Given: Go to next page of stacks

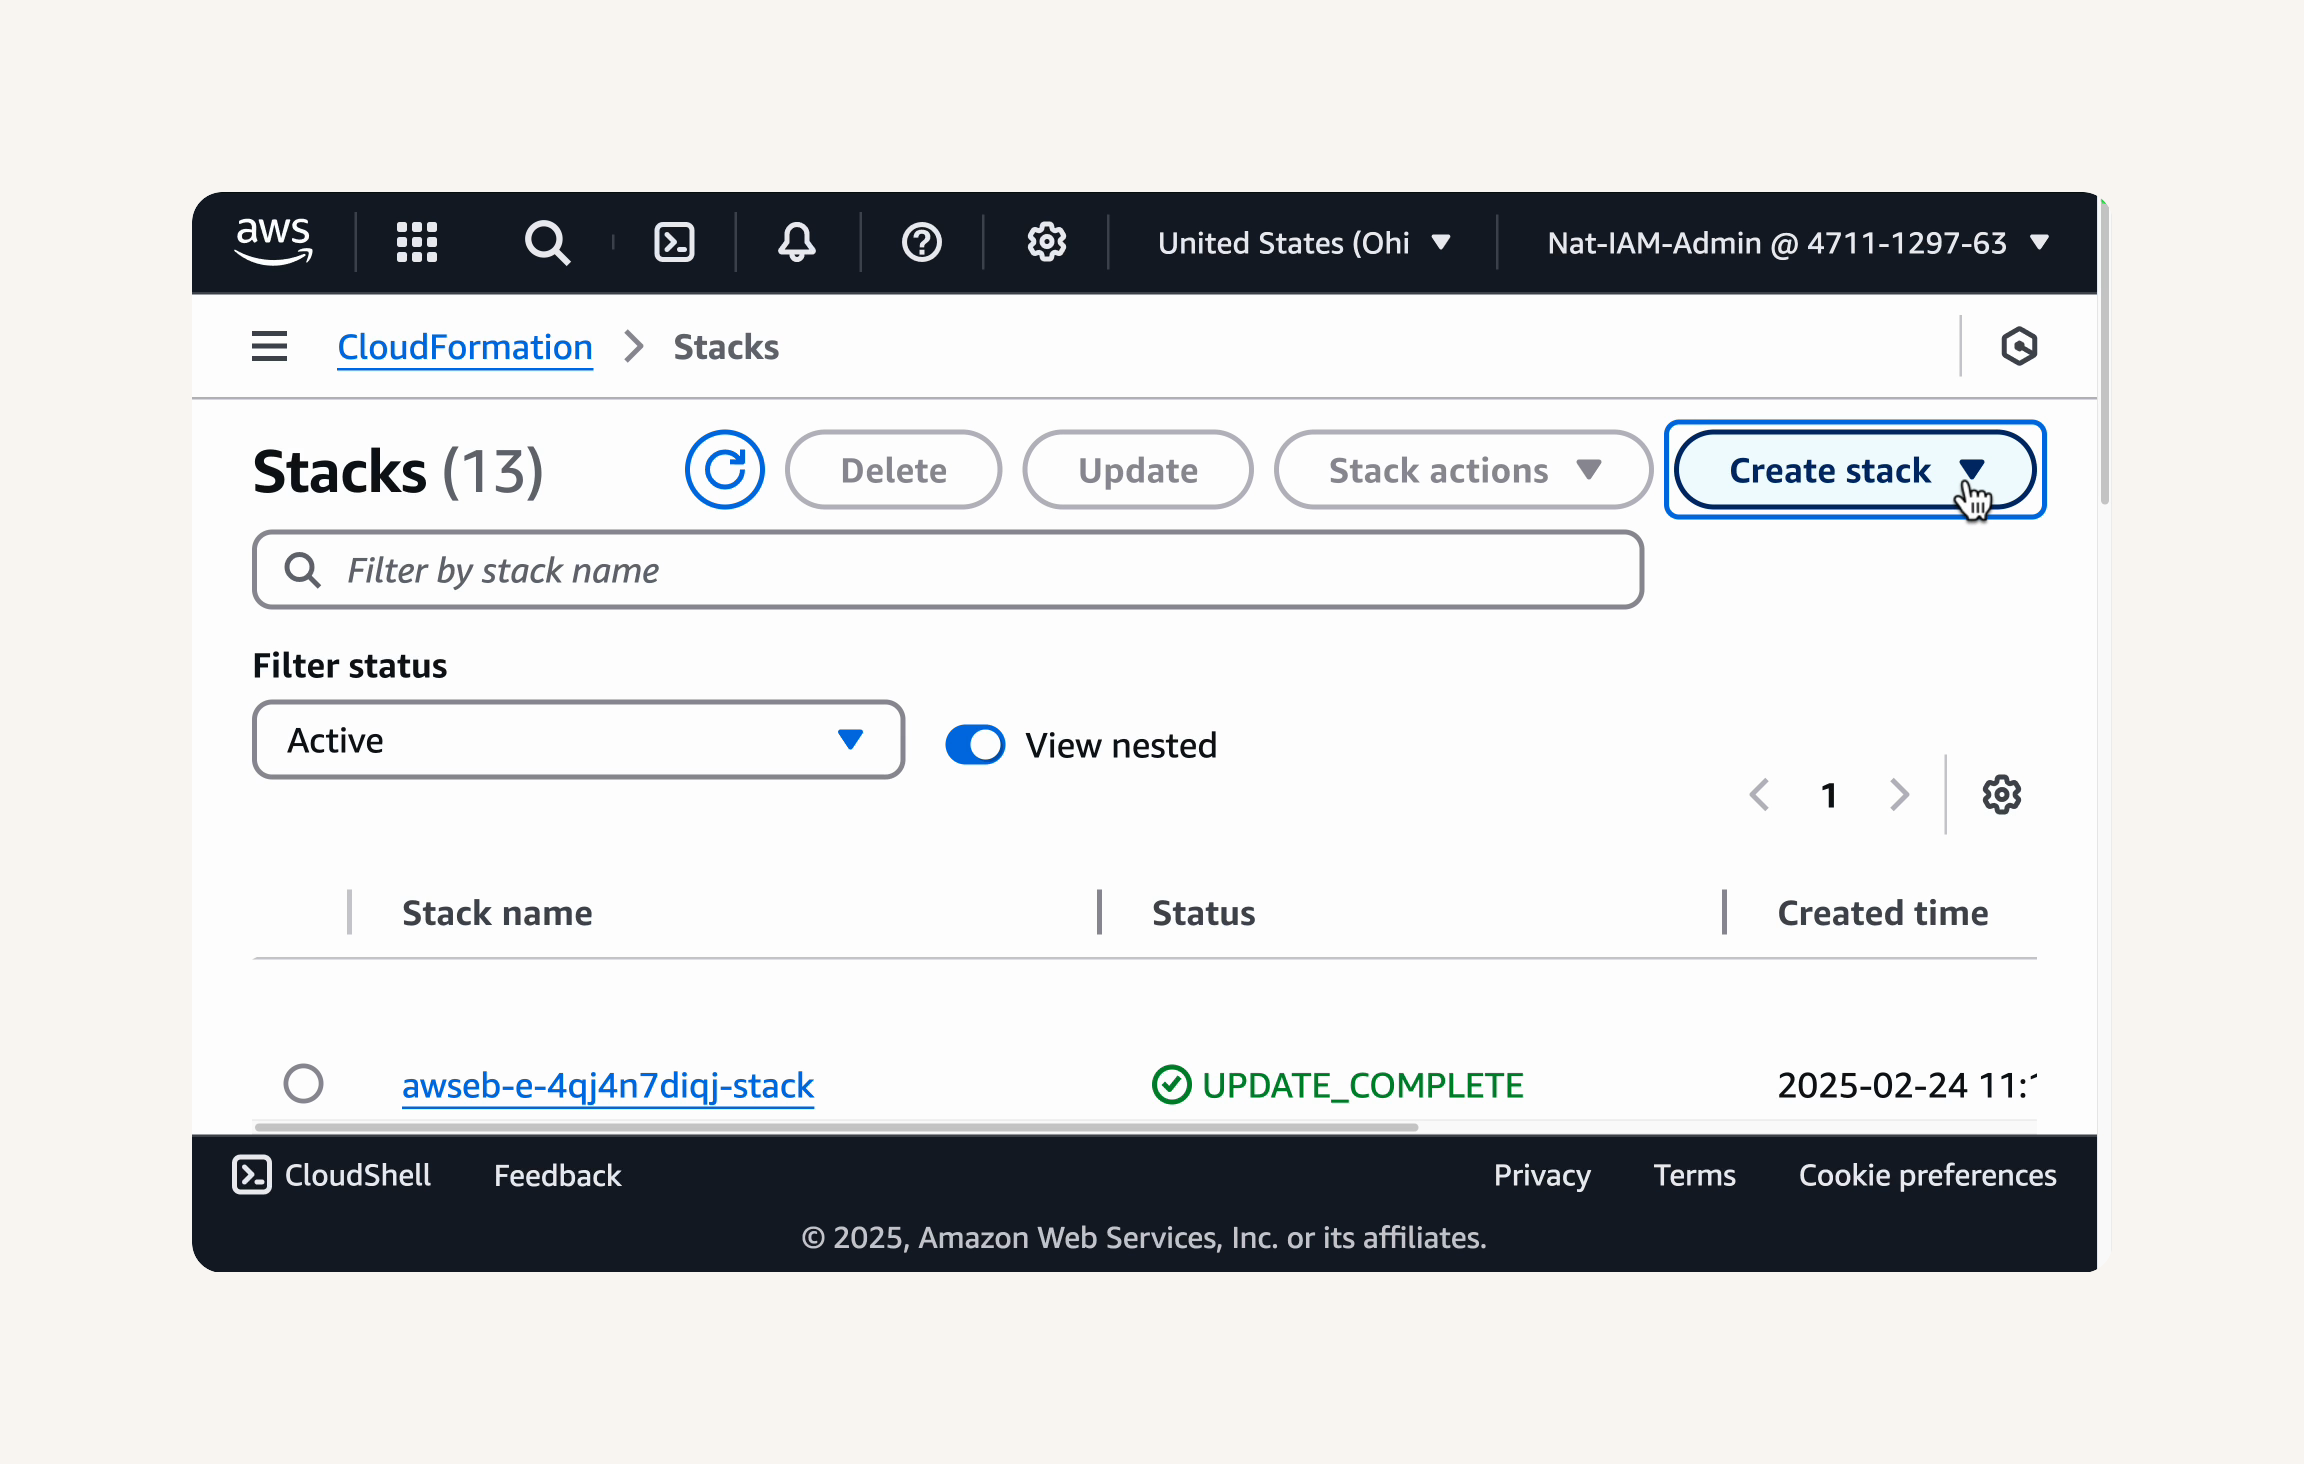Looking at the screenshot, I should click(x=1899, y=795).
